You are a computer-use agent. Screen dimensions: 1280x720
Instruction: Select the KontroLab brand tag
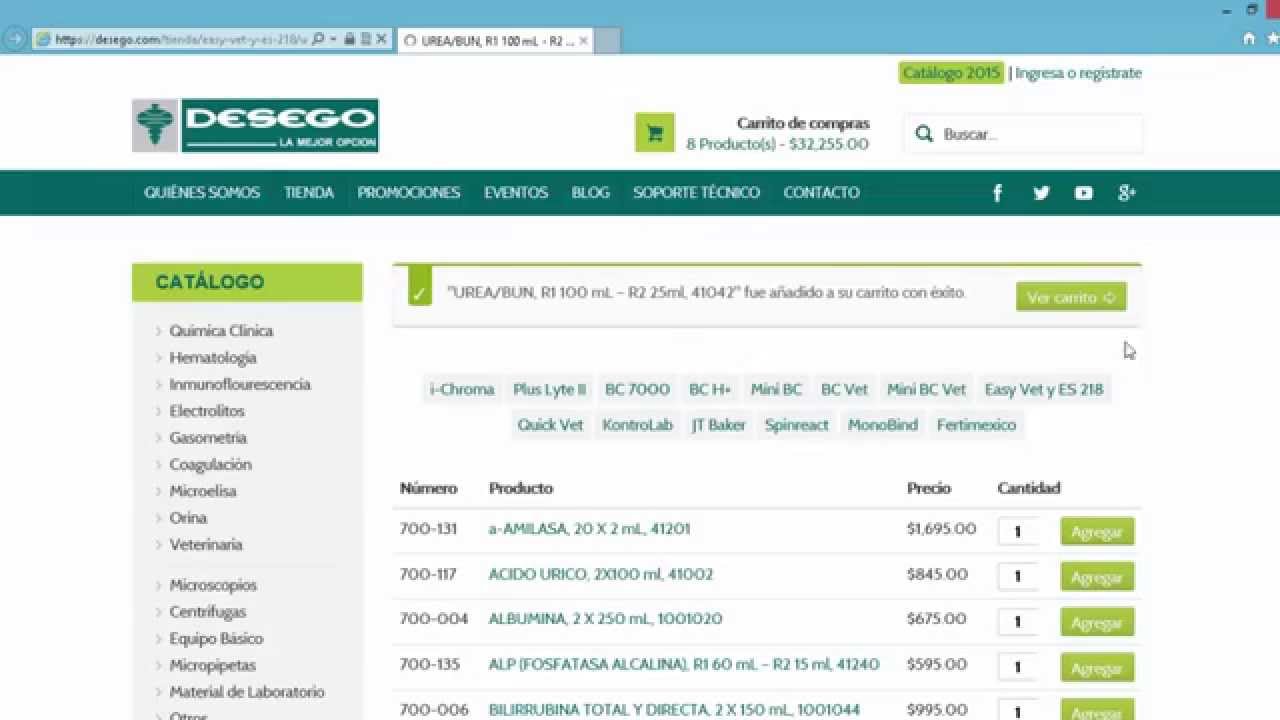[638, 425]
